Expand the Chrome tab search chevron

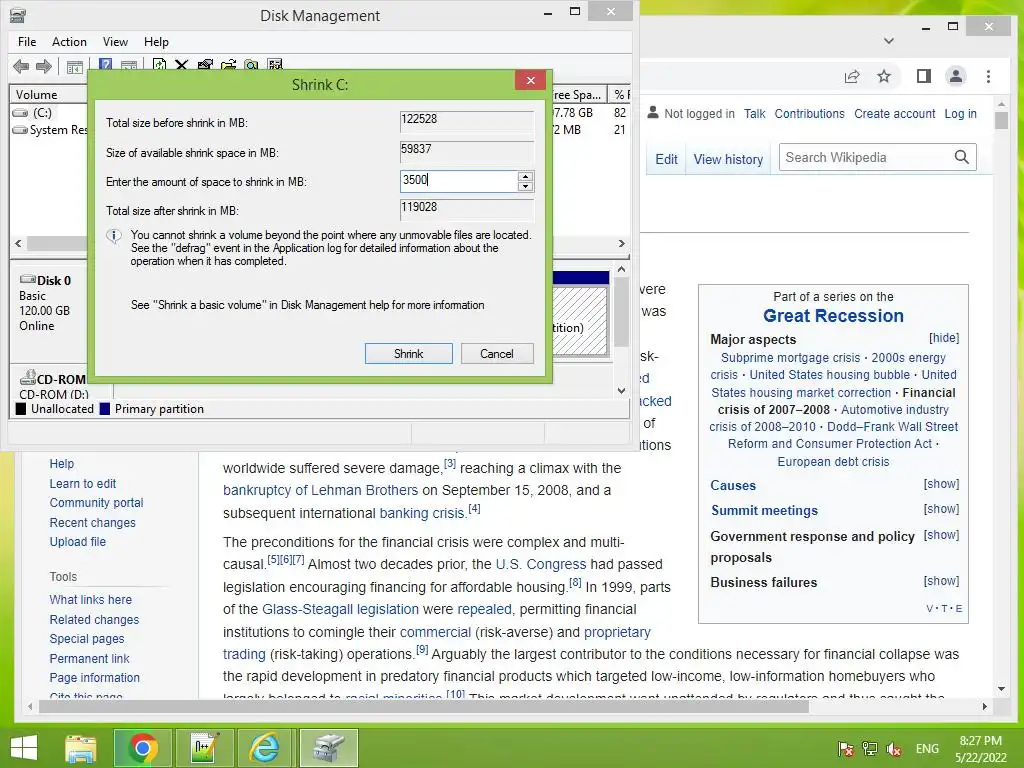[888, 40]
